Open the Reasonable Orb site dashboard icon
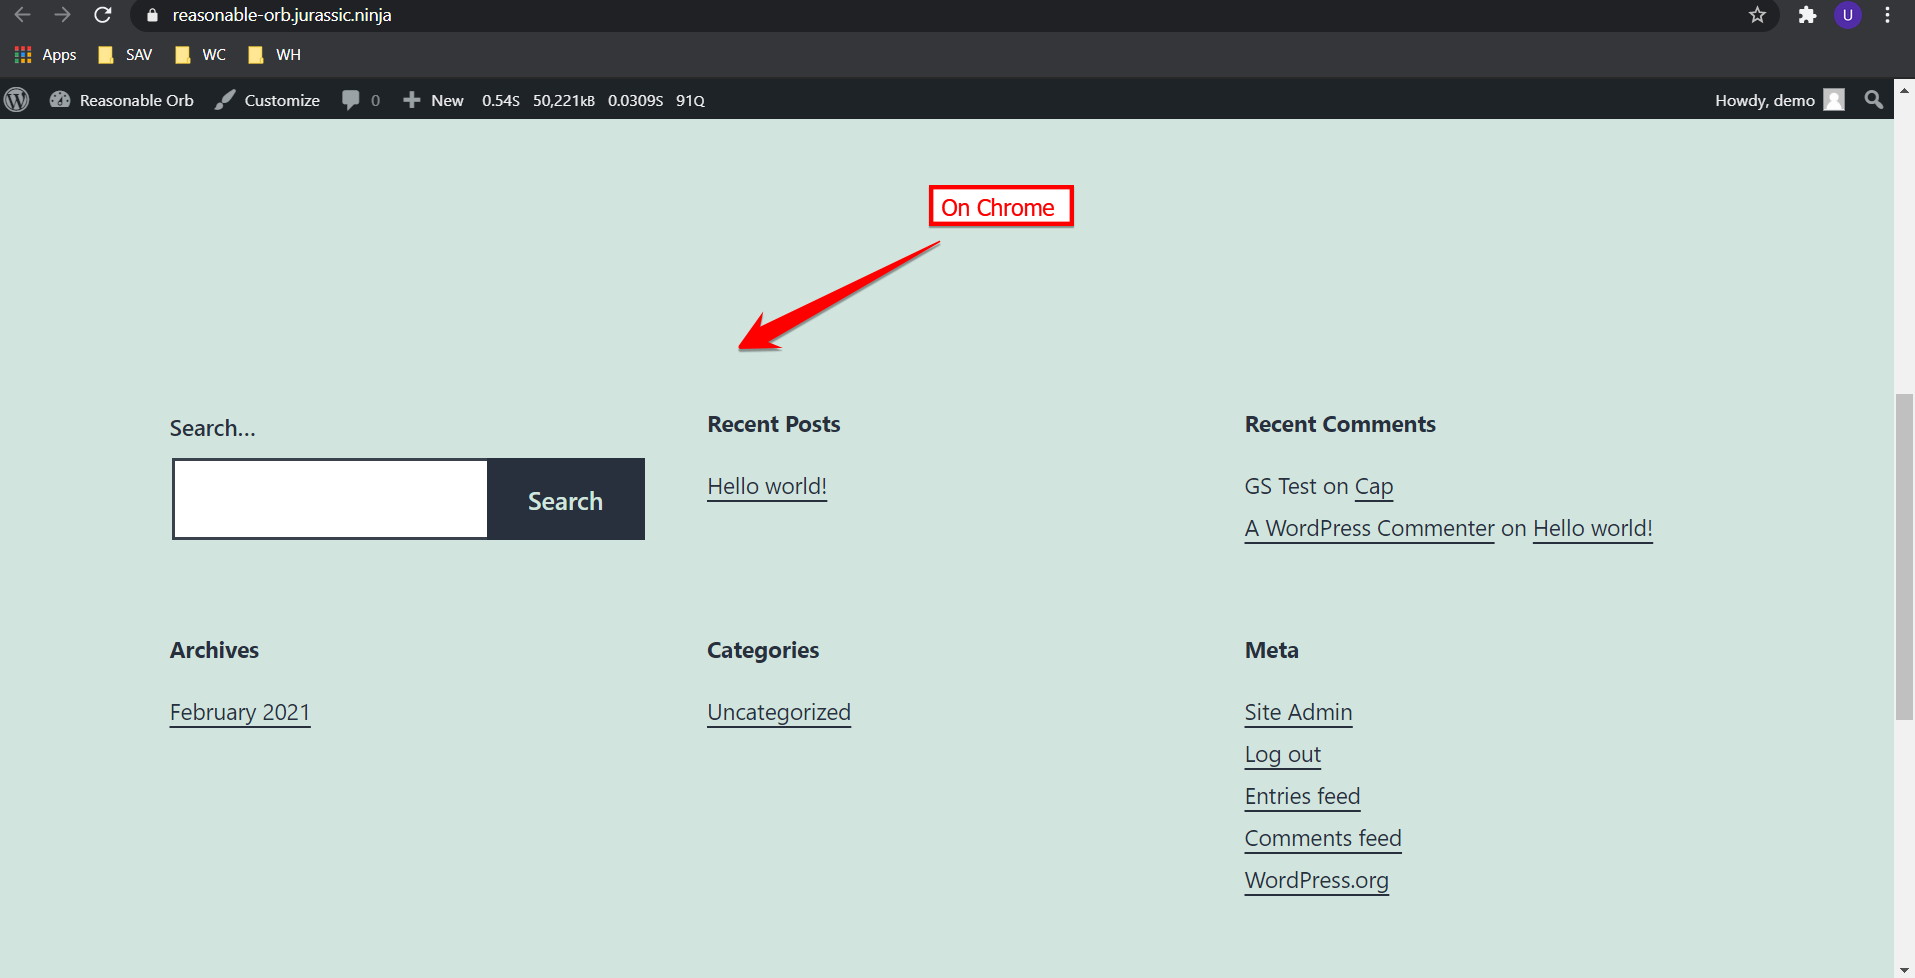The height and width of the screenshot is (978, 1915). click(x=60, y=99)
